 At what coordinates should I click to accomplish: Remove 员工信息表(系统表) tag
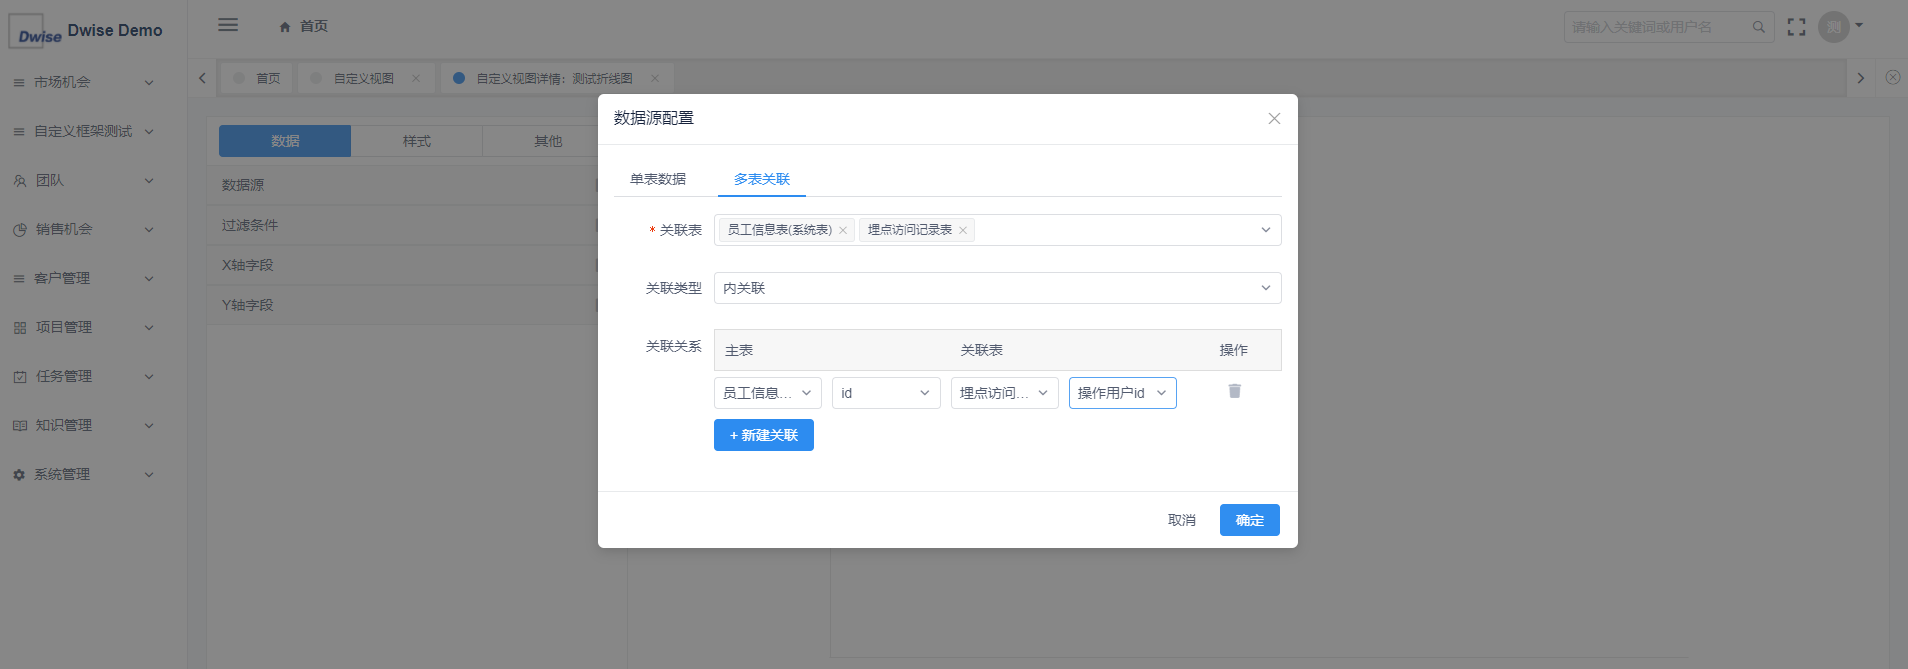[843, 230]
